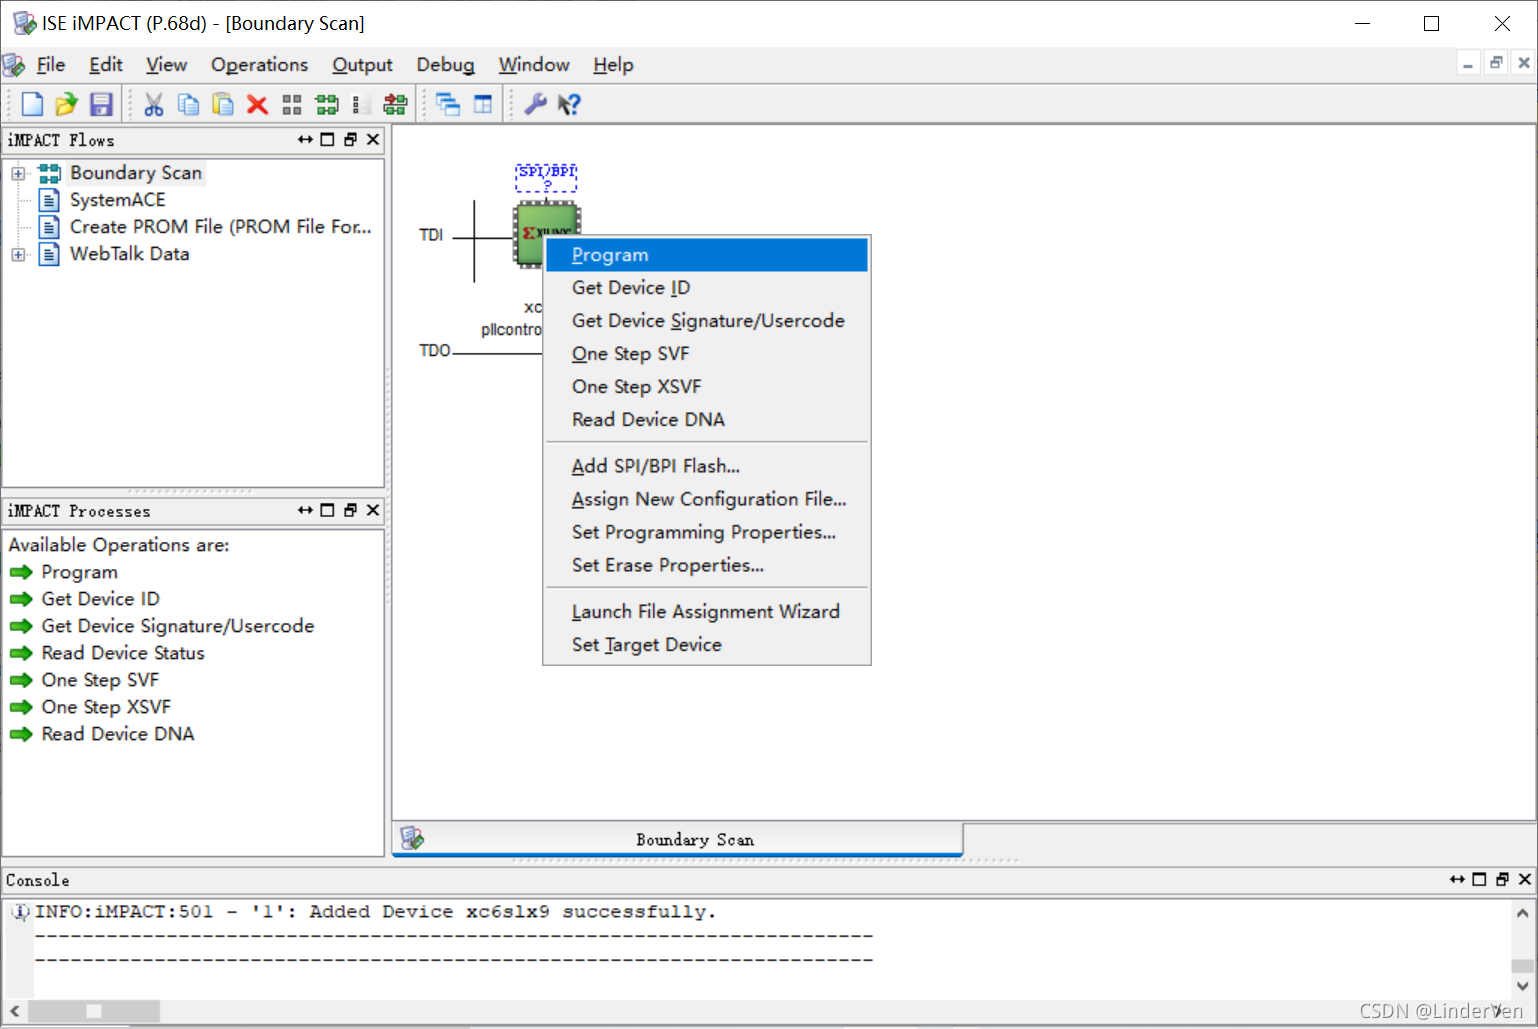Maximize the iMPACT Flows panel
Screen dimensions: 1538x1029
pos(327,140)
